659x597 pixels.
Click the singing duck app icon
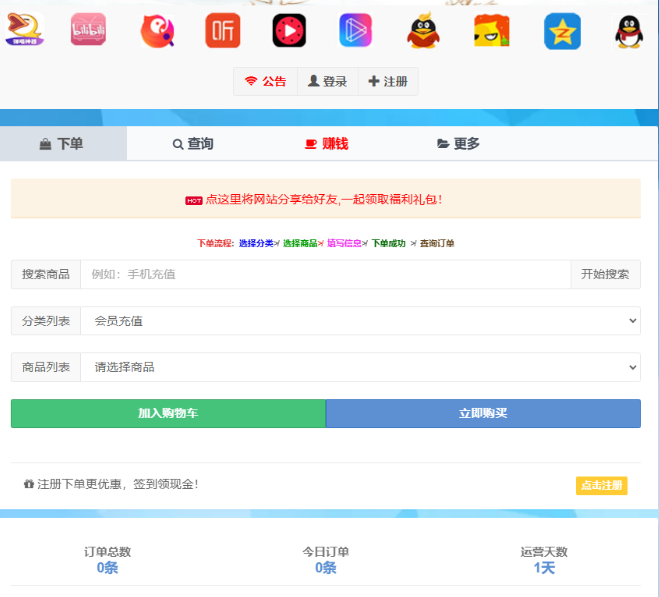pos(25,29)
